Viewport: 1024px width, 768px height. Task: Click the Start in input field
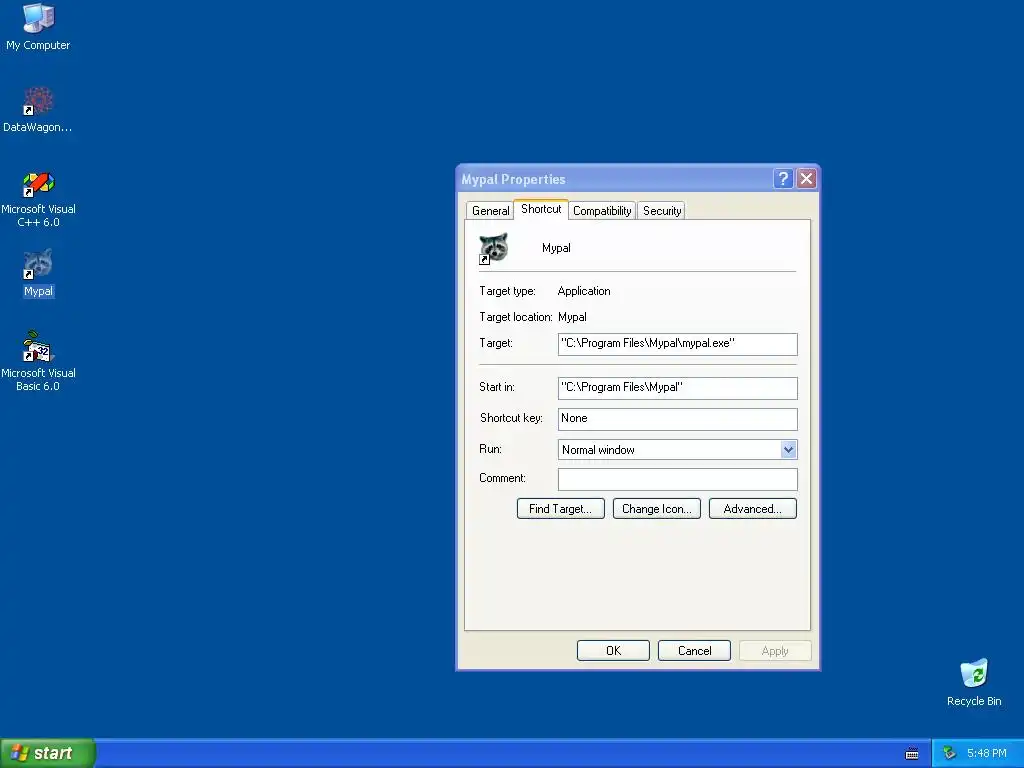tap(677, 388)
